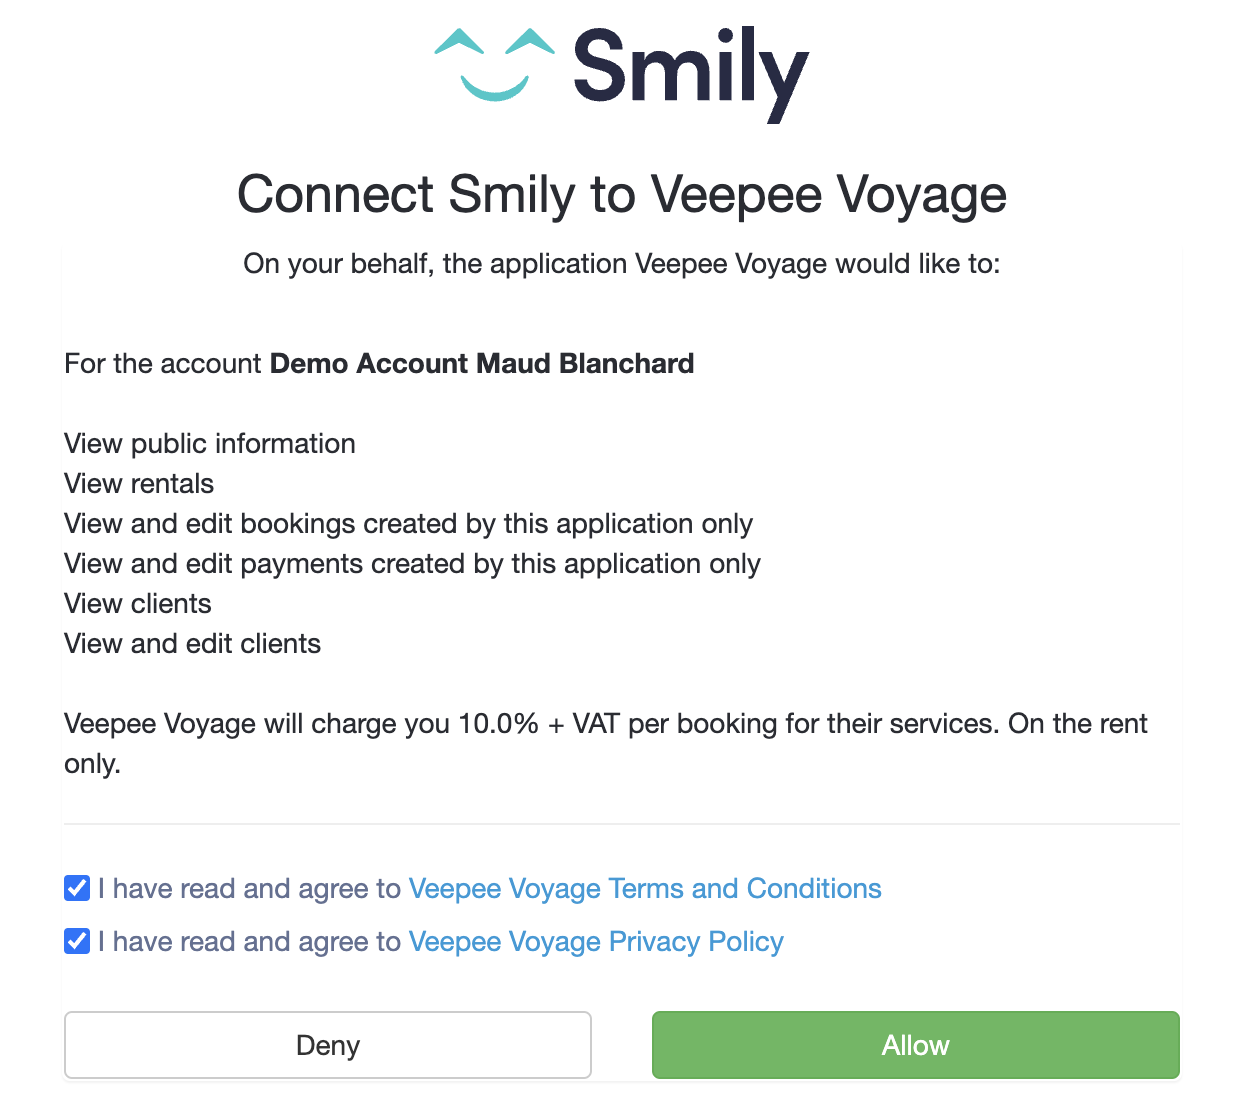Click the View rentals permission line

click(x=139, y=483)
